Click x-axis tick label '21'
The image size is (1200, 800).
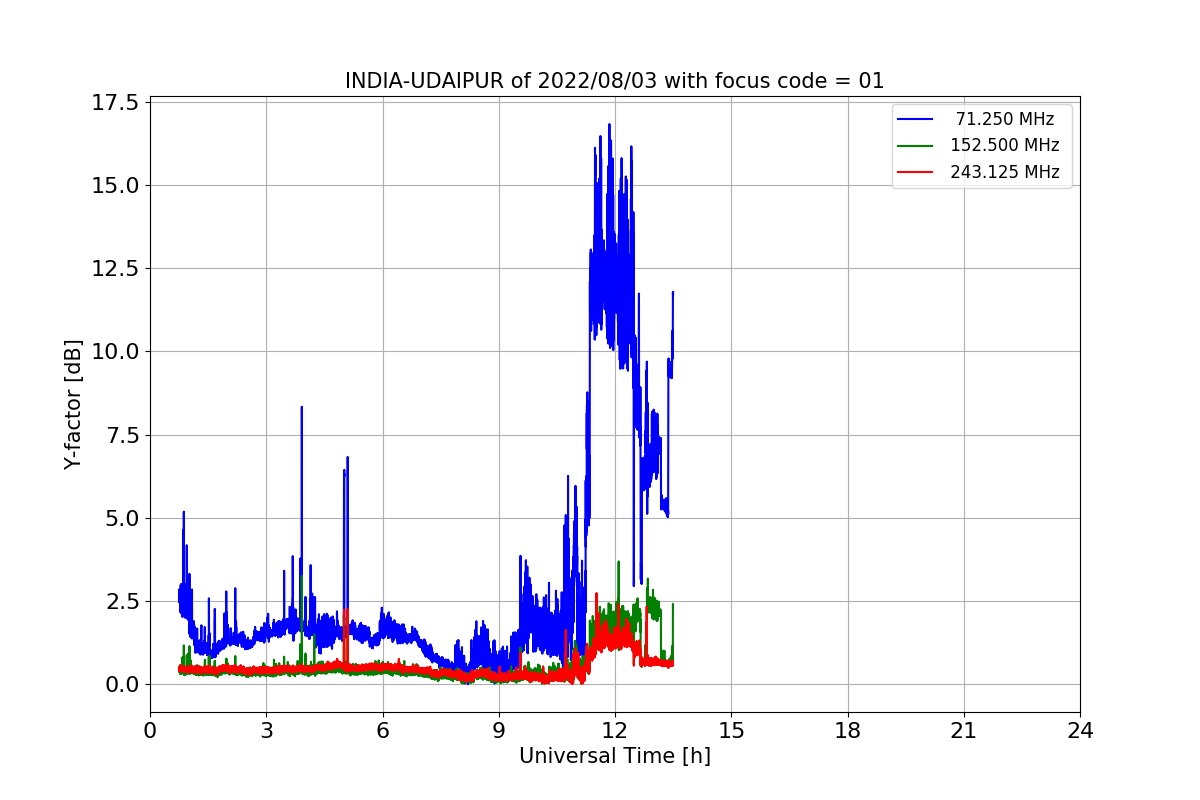(x=964, y=731)
